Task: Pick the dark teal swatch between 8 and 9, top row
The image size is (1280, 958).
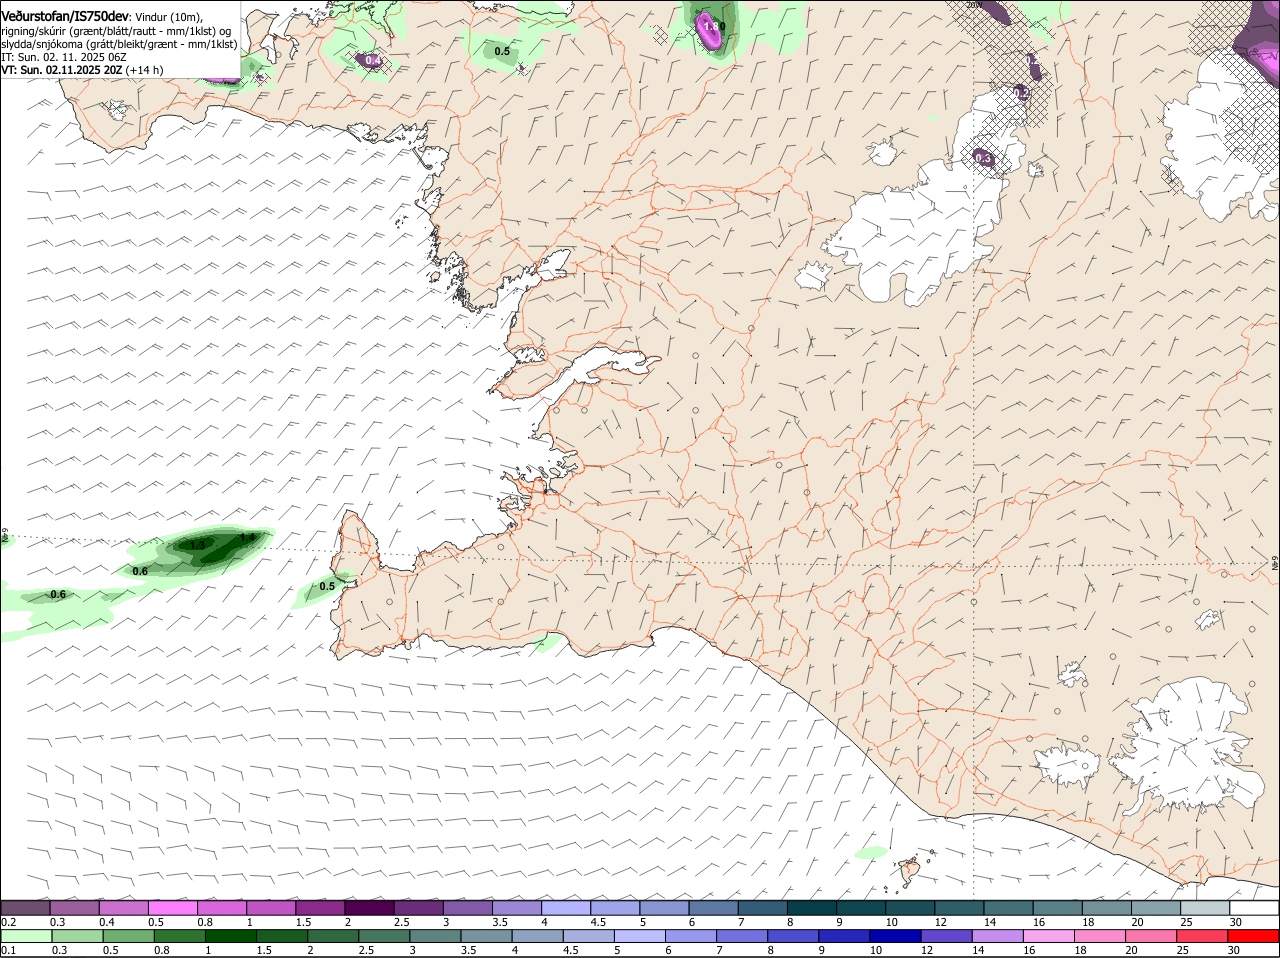Action: tap(811, 907)
